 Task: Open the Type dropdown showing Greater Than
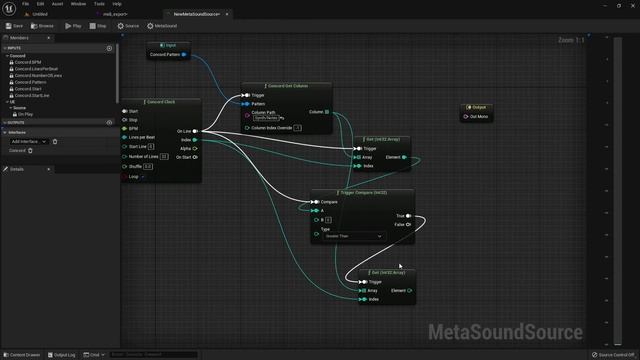pos(353,236)
